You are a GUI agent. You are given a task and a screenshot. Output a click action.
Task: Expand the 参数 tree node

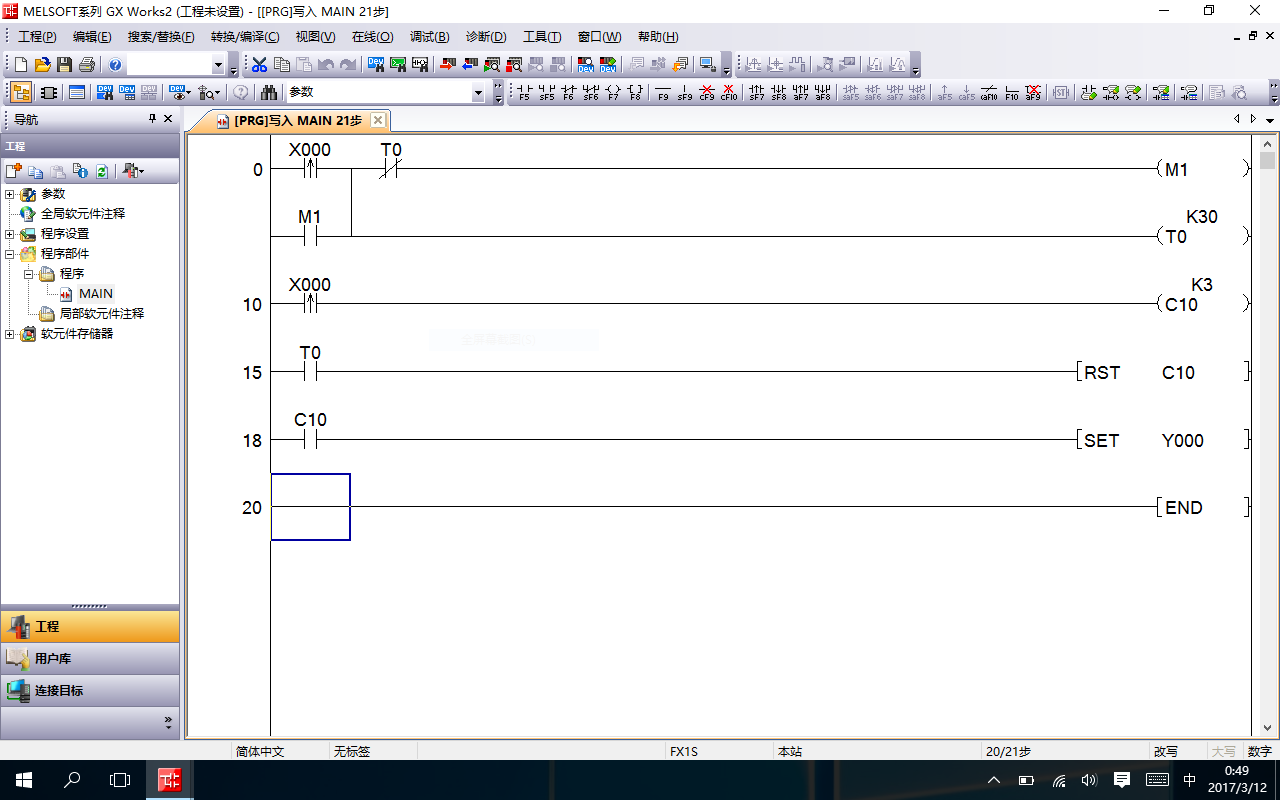(10, 194)
